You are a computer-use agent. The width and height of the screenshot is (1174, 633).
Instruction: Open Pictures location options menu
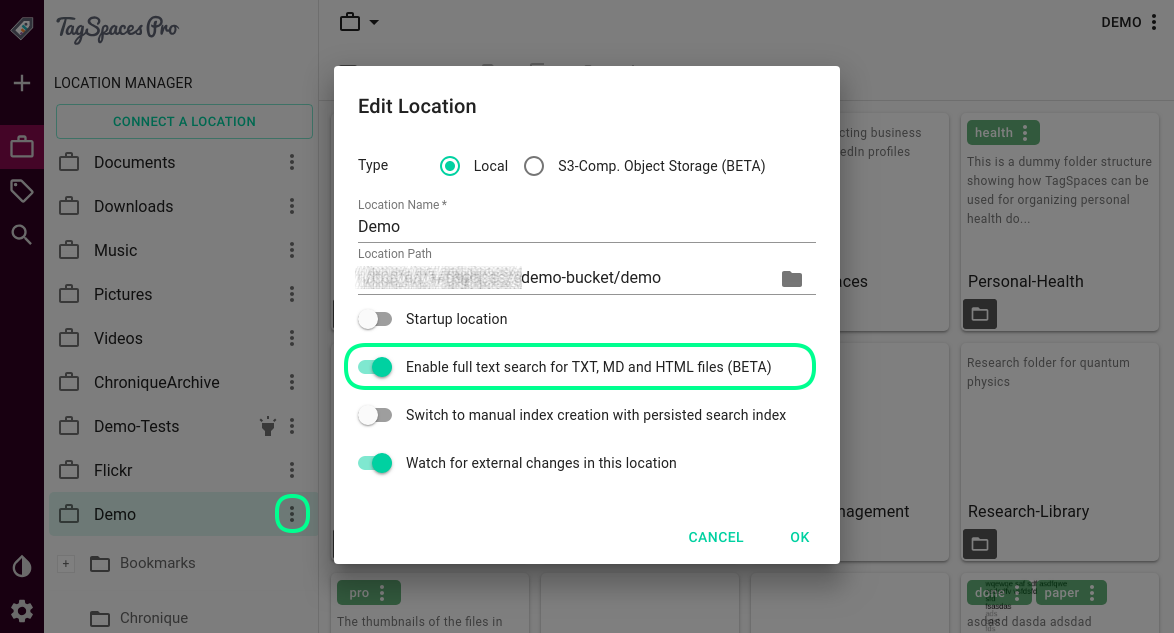coord(292,294)
